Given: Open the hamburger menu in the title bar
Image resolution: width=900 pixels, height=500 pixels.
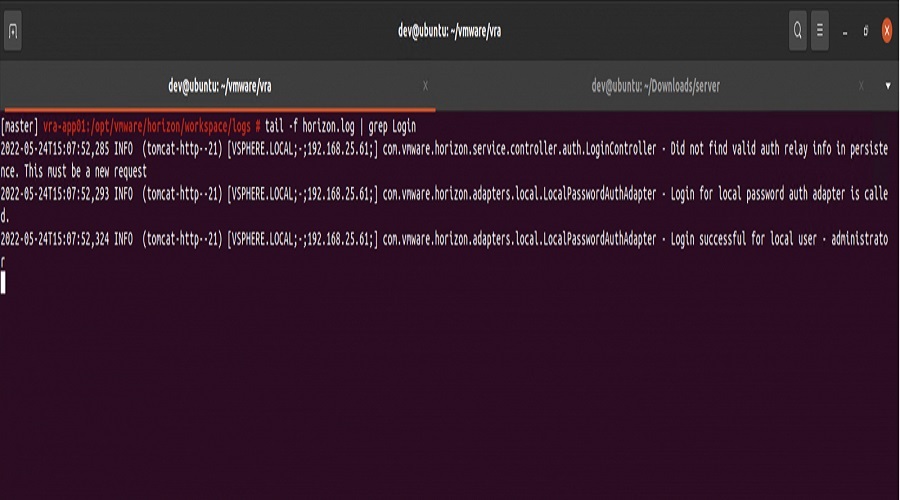Looking at the screenshot, I should point(820,31).
